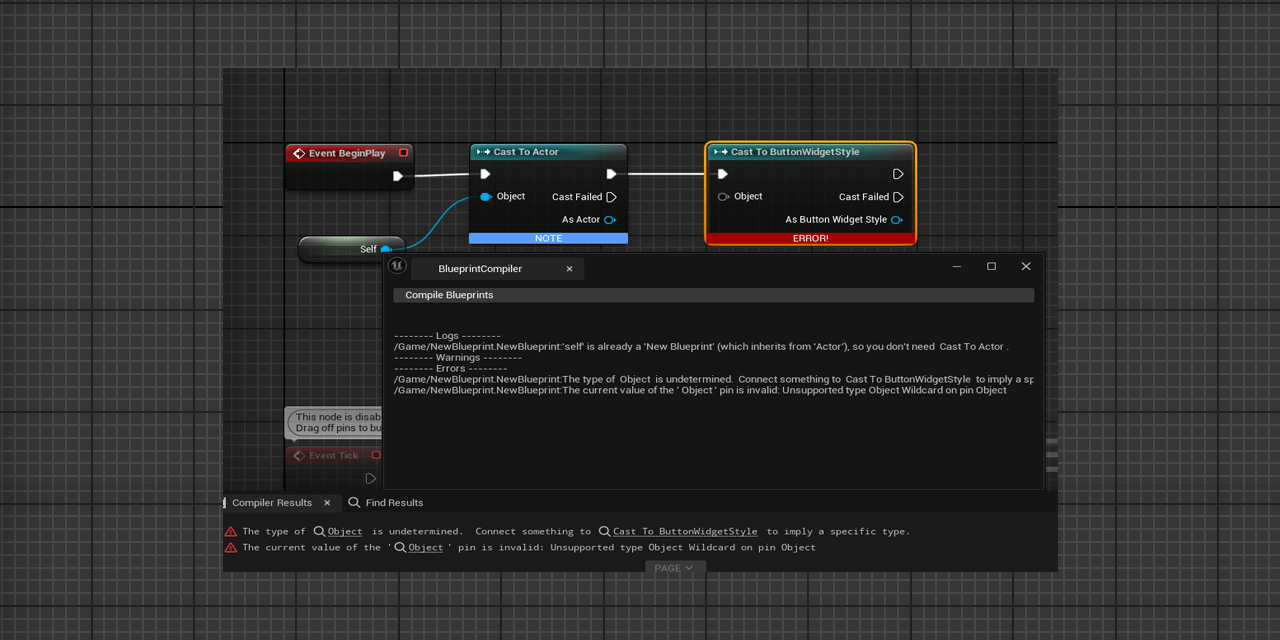
Task: Click the red square on the Event Tick node
Action: [x=375, y=455]
